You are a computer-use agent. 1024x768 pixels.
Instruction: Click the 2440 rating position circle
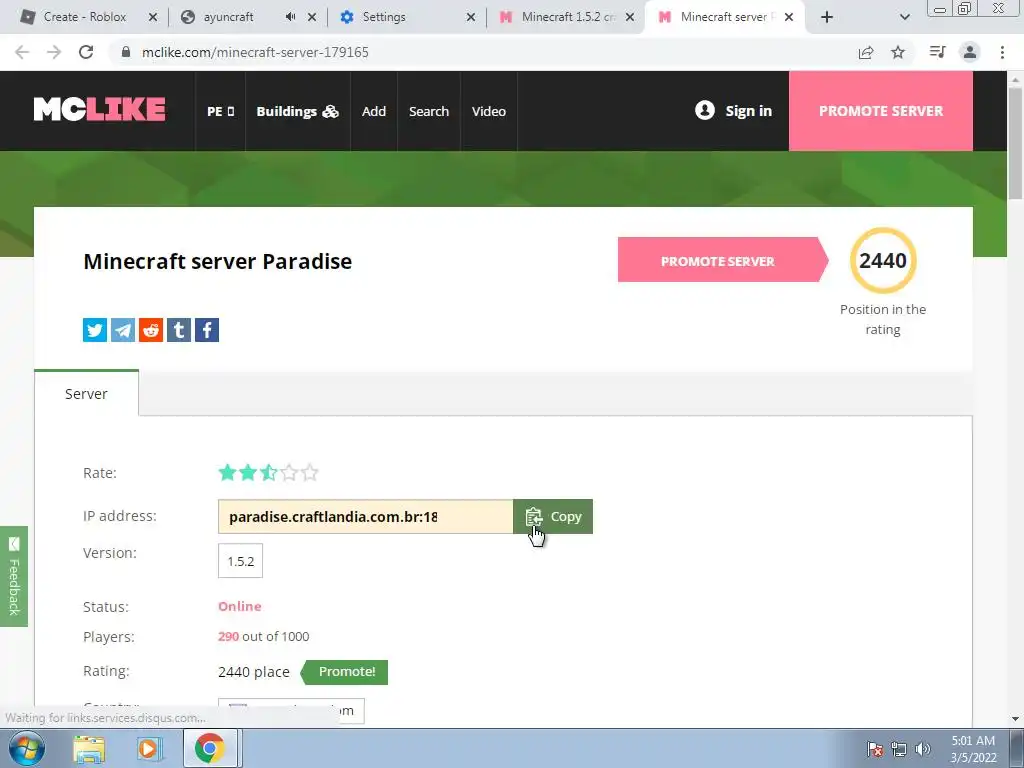(883, 260)
